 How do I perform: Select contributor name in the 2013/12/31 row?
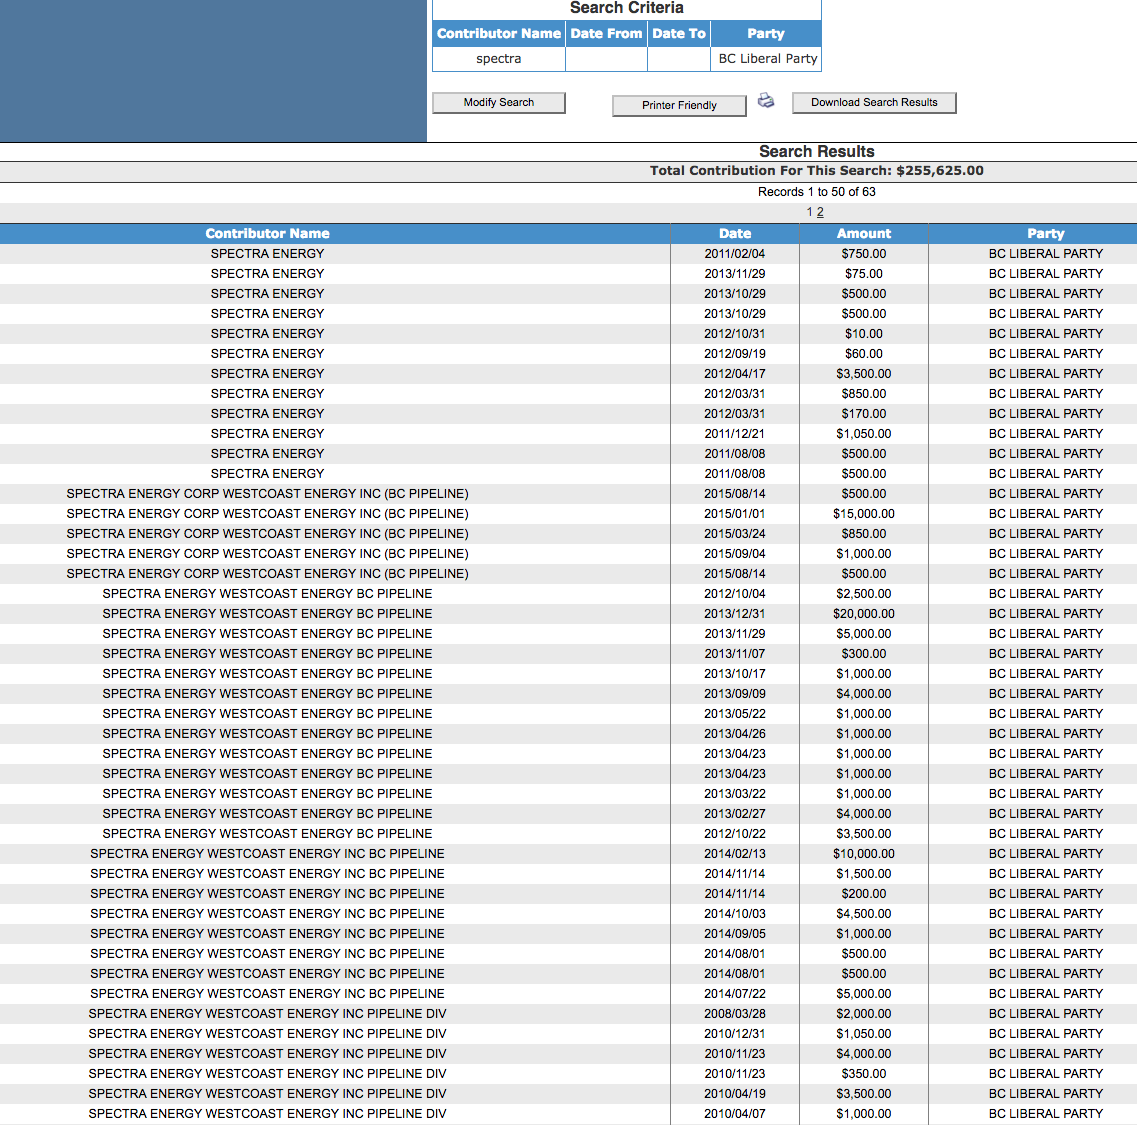(267, 614)
